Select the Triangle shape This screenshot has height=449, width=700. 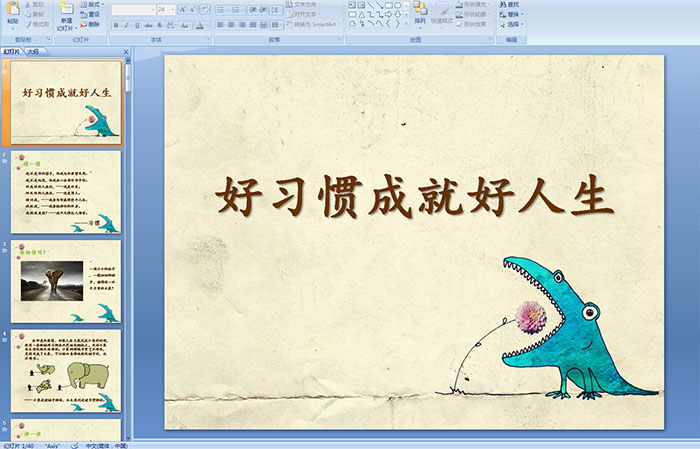[362, 15]
